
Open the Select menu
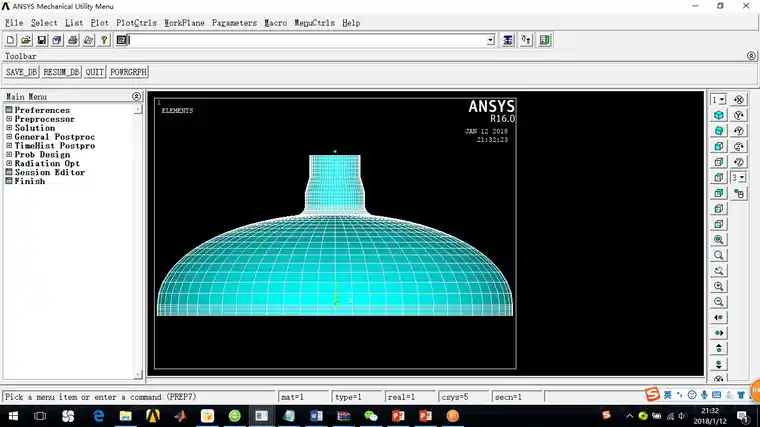click(44, 23)
